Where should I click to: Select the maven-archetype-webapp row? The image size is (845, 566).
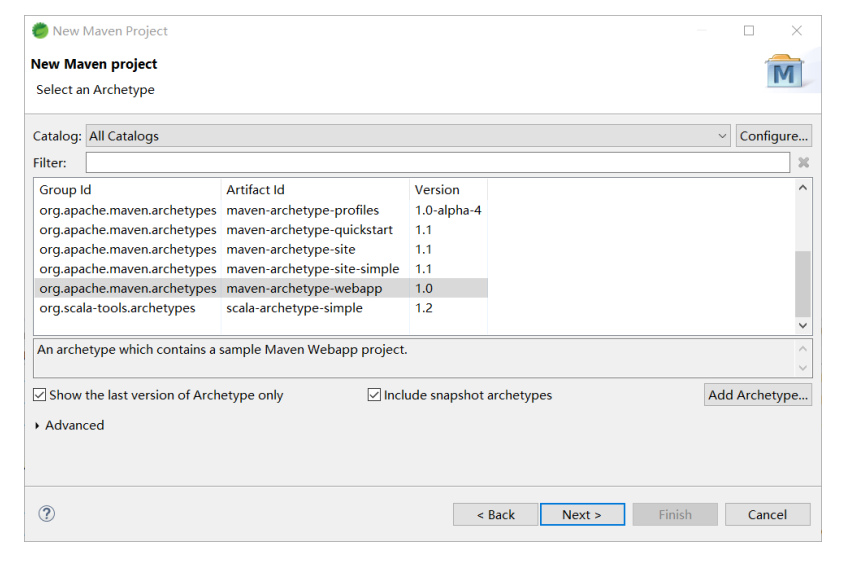click(261, 288)
